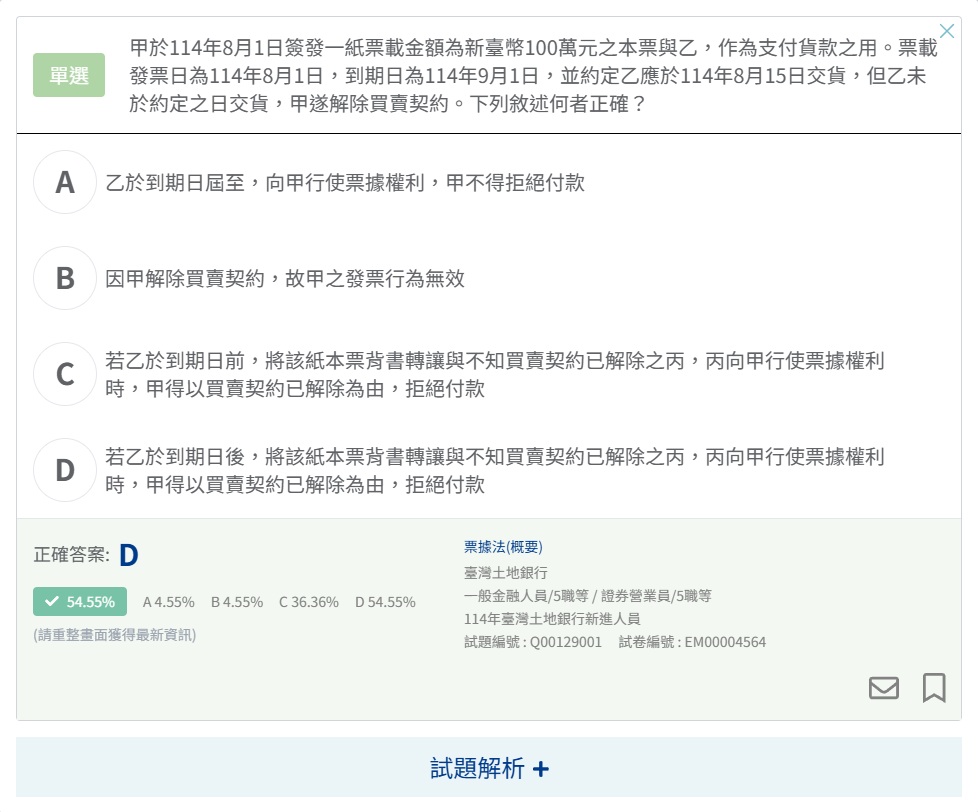The image size is (978, 812).
Task: Click the C 36.36% answer statistic
Action: pos(308,602)
